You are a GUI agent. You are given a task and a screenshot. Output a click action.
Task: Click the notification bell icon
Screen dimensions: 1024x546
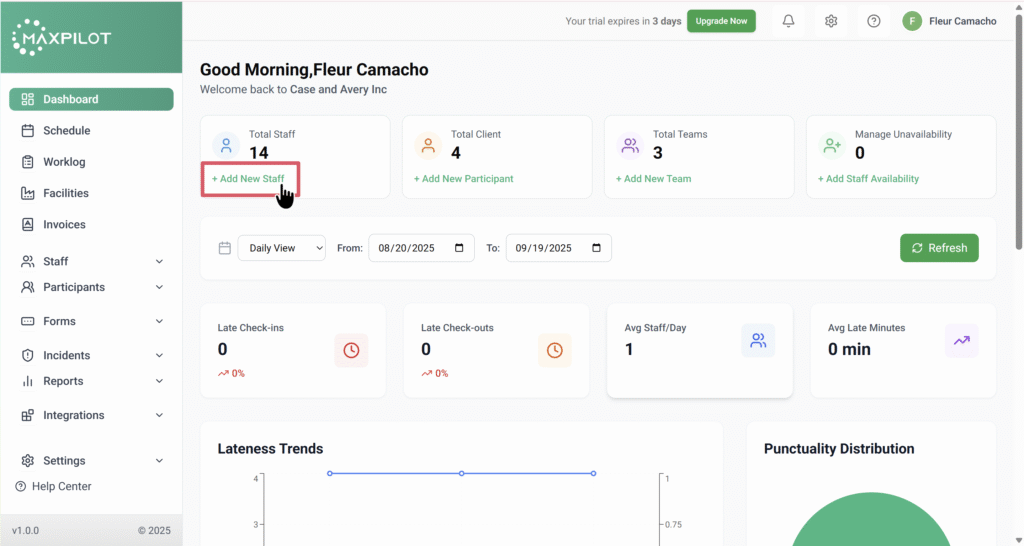789,21
